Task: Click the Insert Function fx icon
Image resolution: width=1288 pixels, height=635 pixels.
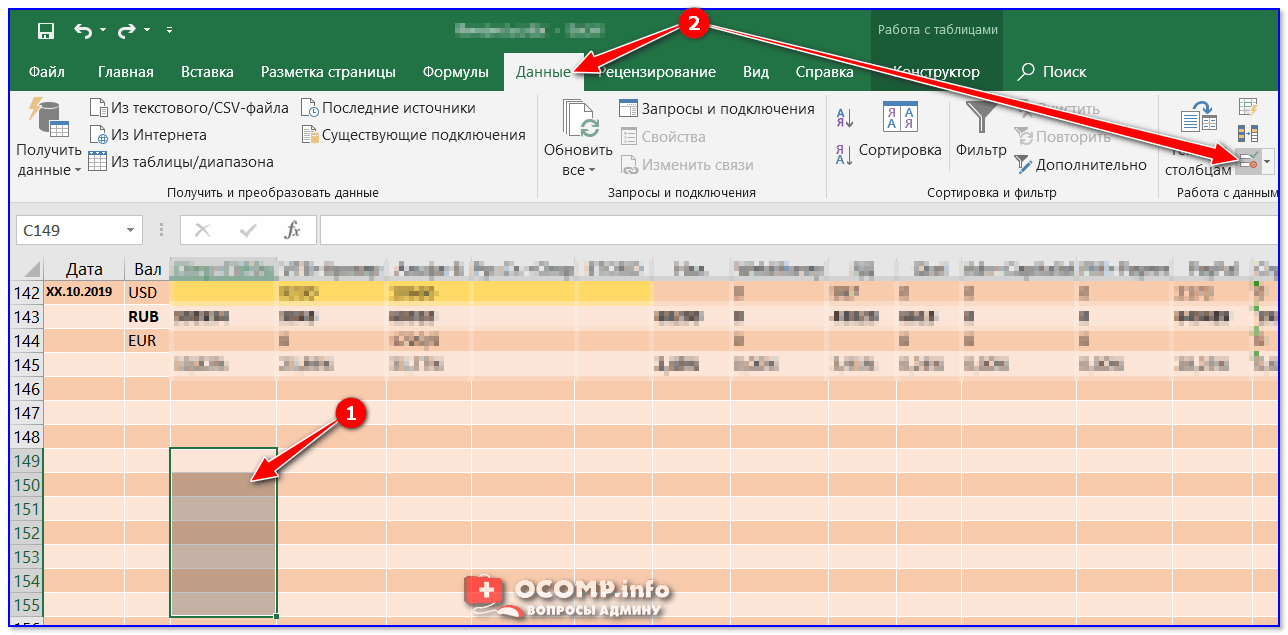Action: click(292, 230)
